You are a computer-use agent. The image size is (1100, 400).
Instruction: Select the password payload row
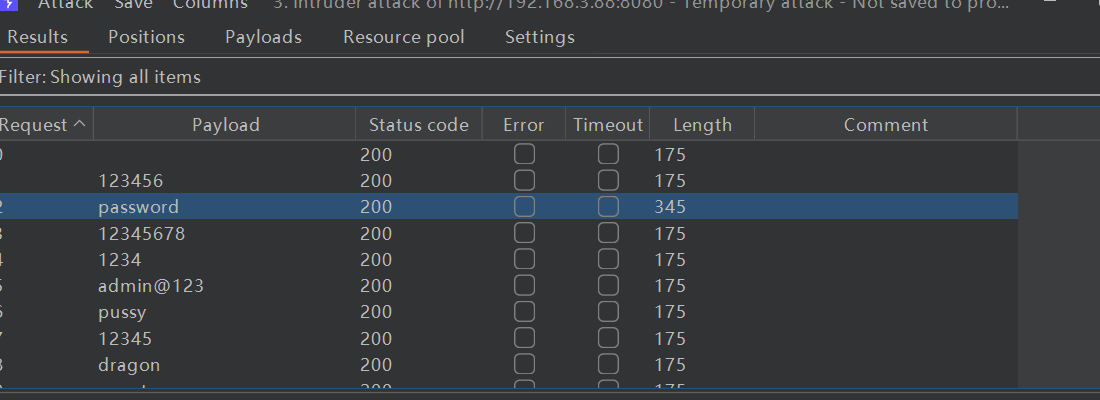tap(138, 207)
